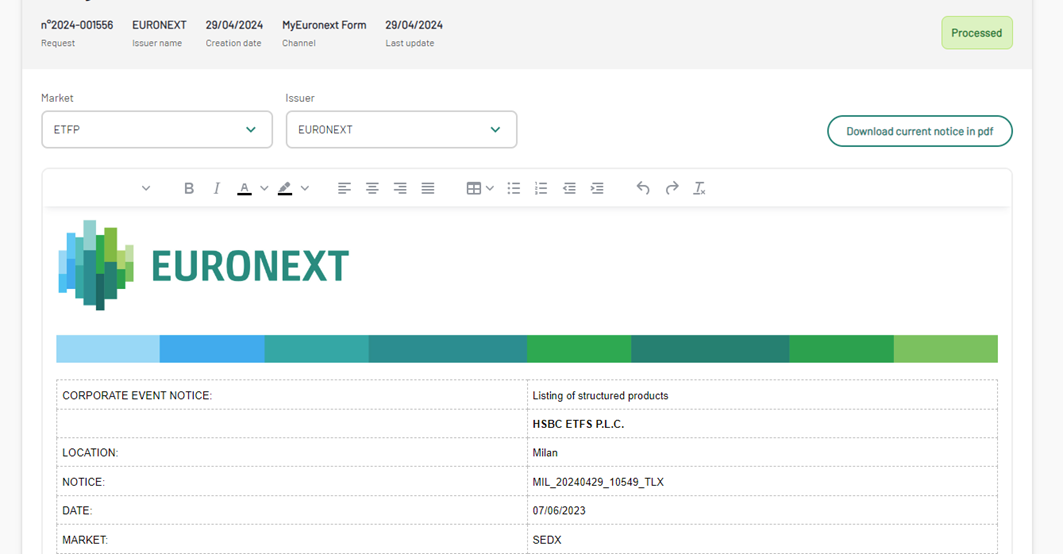Redo last edit

click(672, 189)
